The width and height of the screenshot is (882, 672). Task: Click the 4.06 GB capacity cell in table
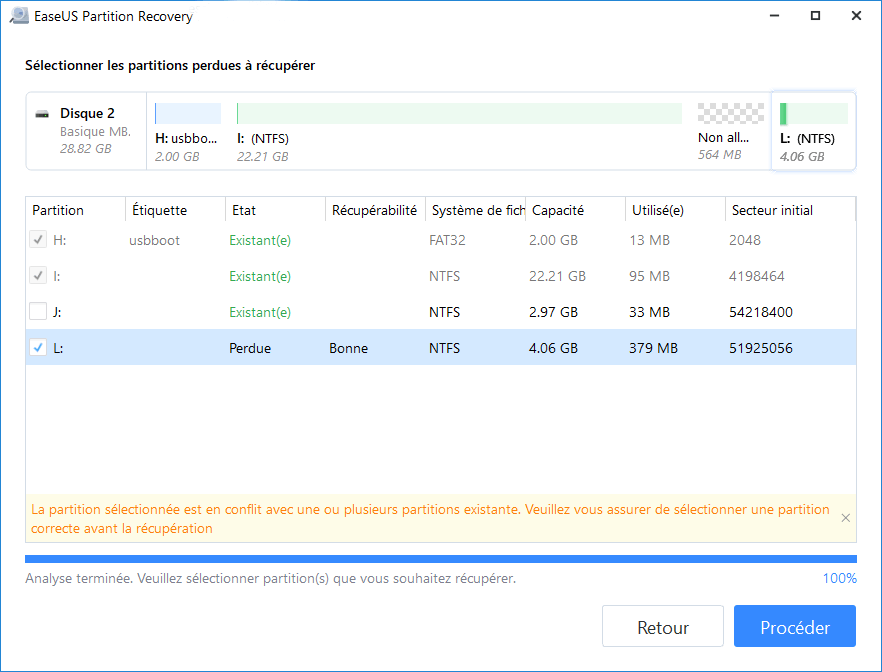coord(553,348)
